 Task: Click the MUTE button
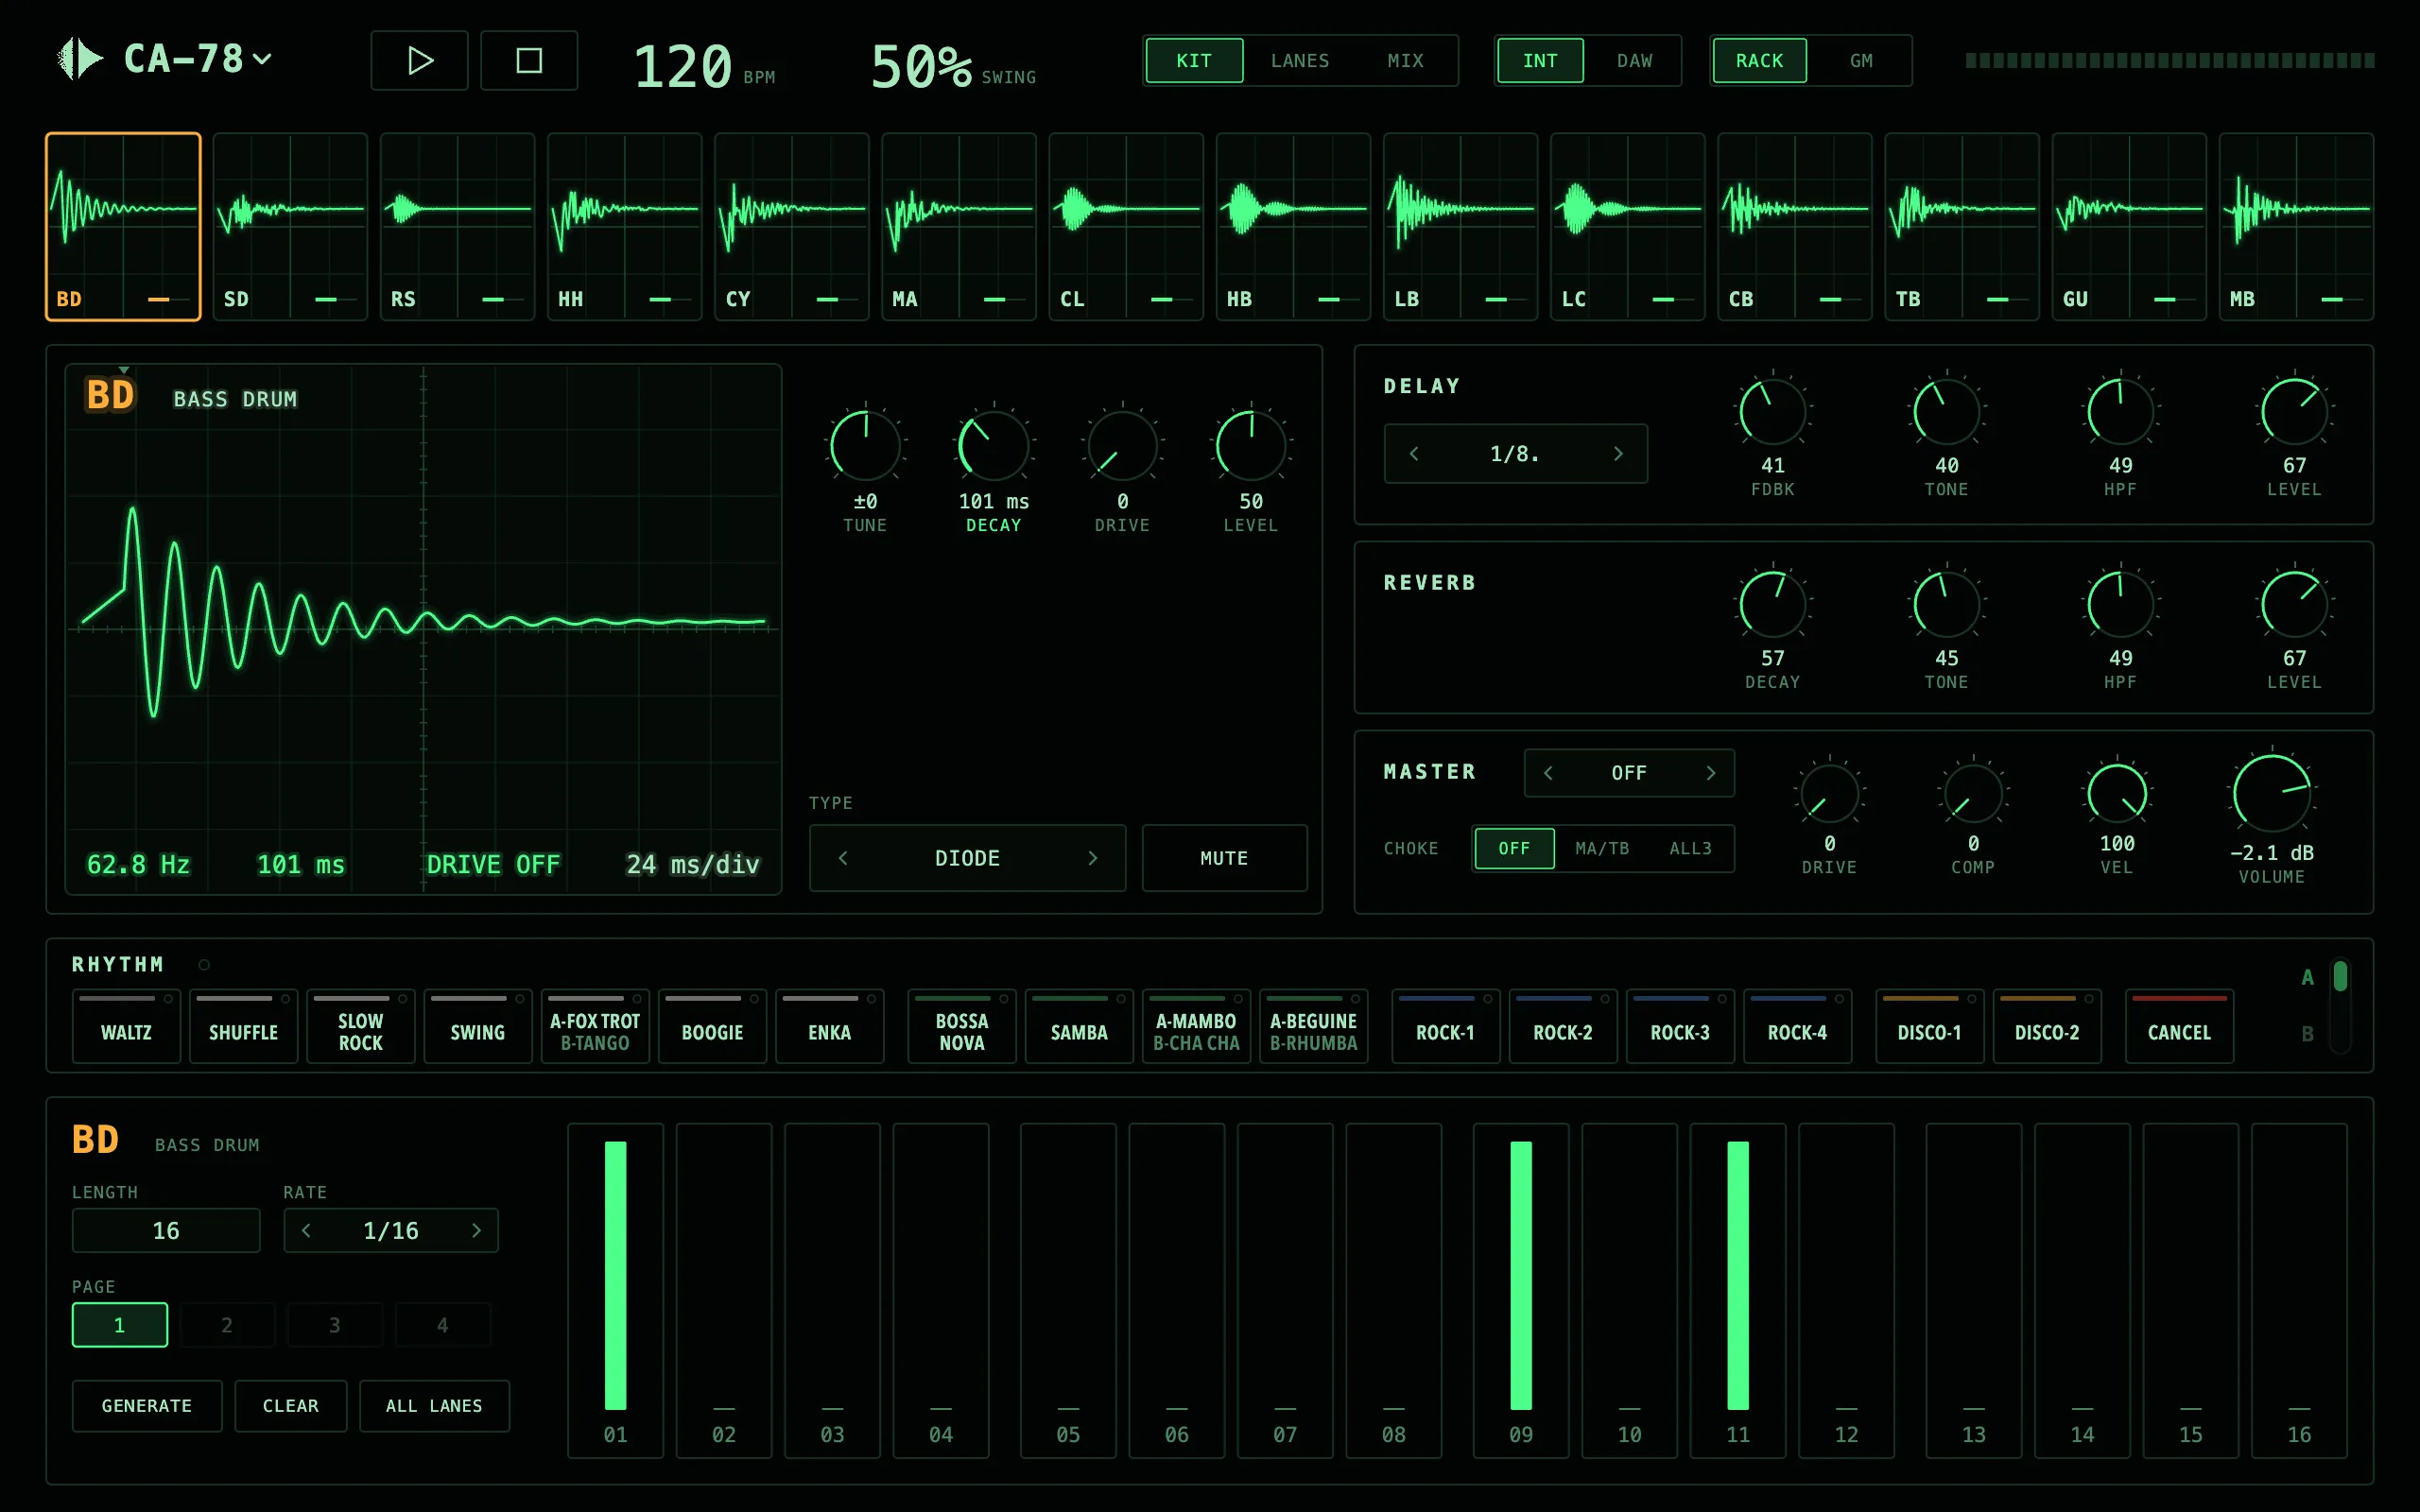[1224, 858]
